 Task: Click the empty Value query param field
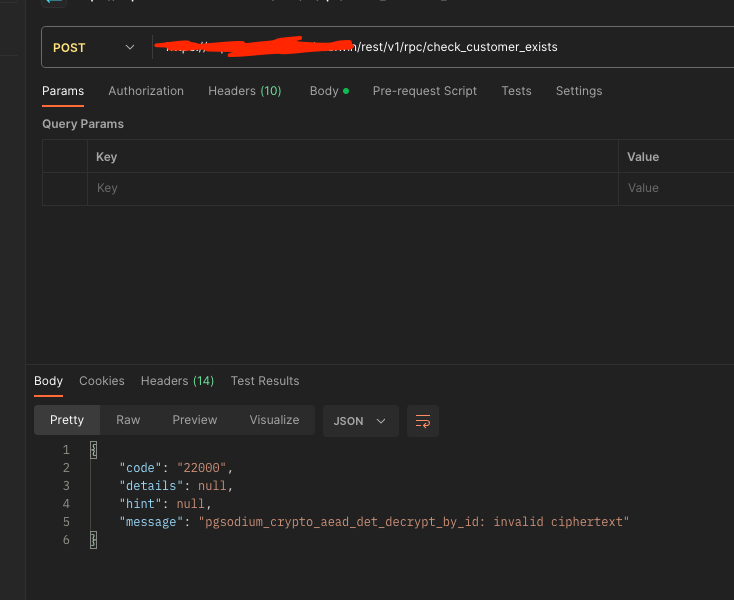pos(676,189)
